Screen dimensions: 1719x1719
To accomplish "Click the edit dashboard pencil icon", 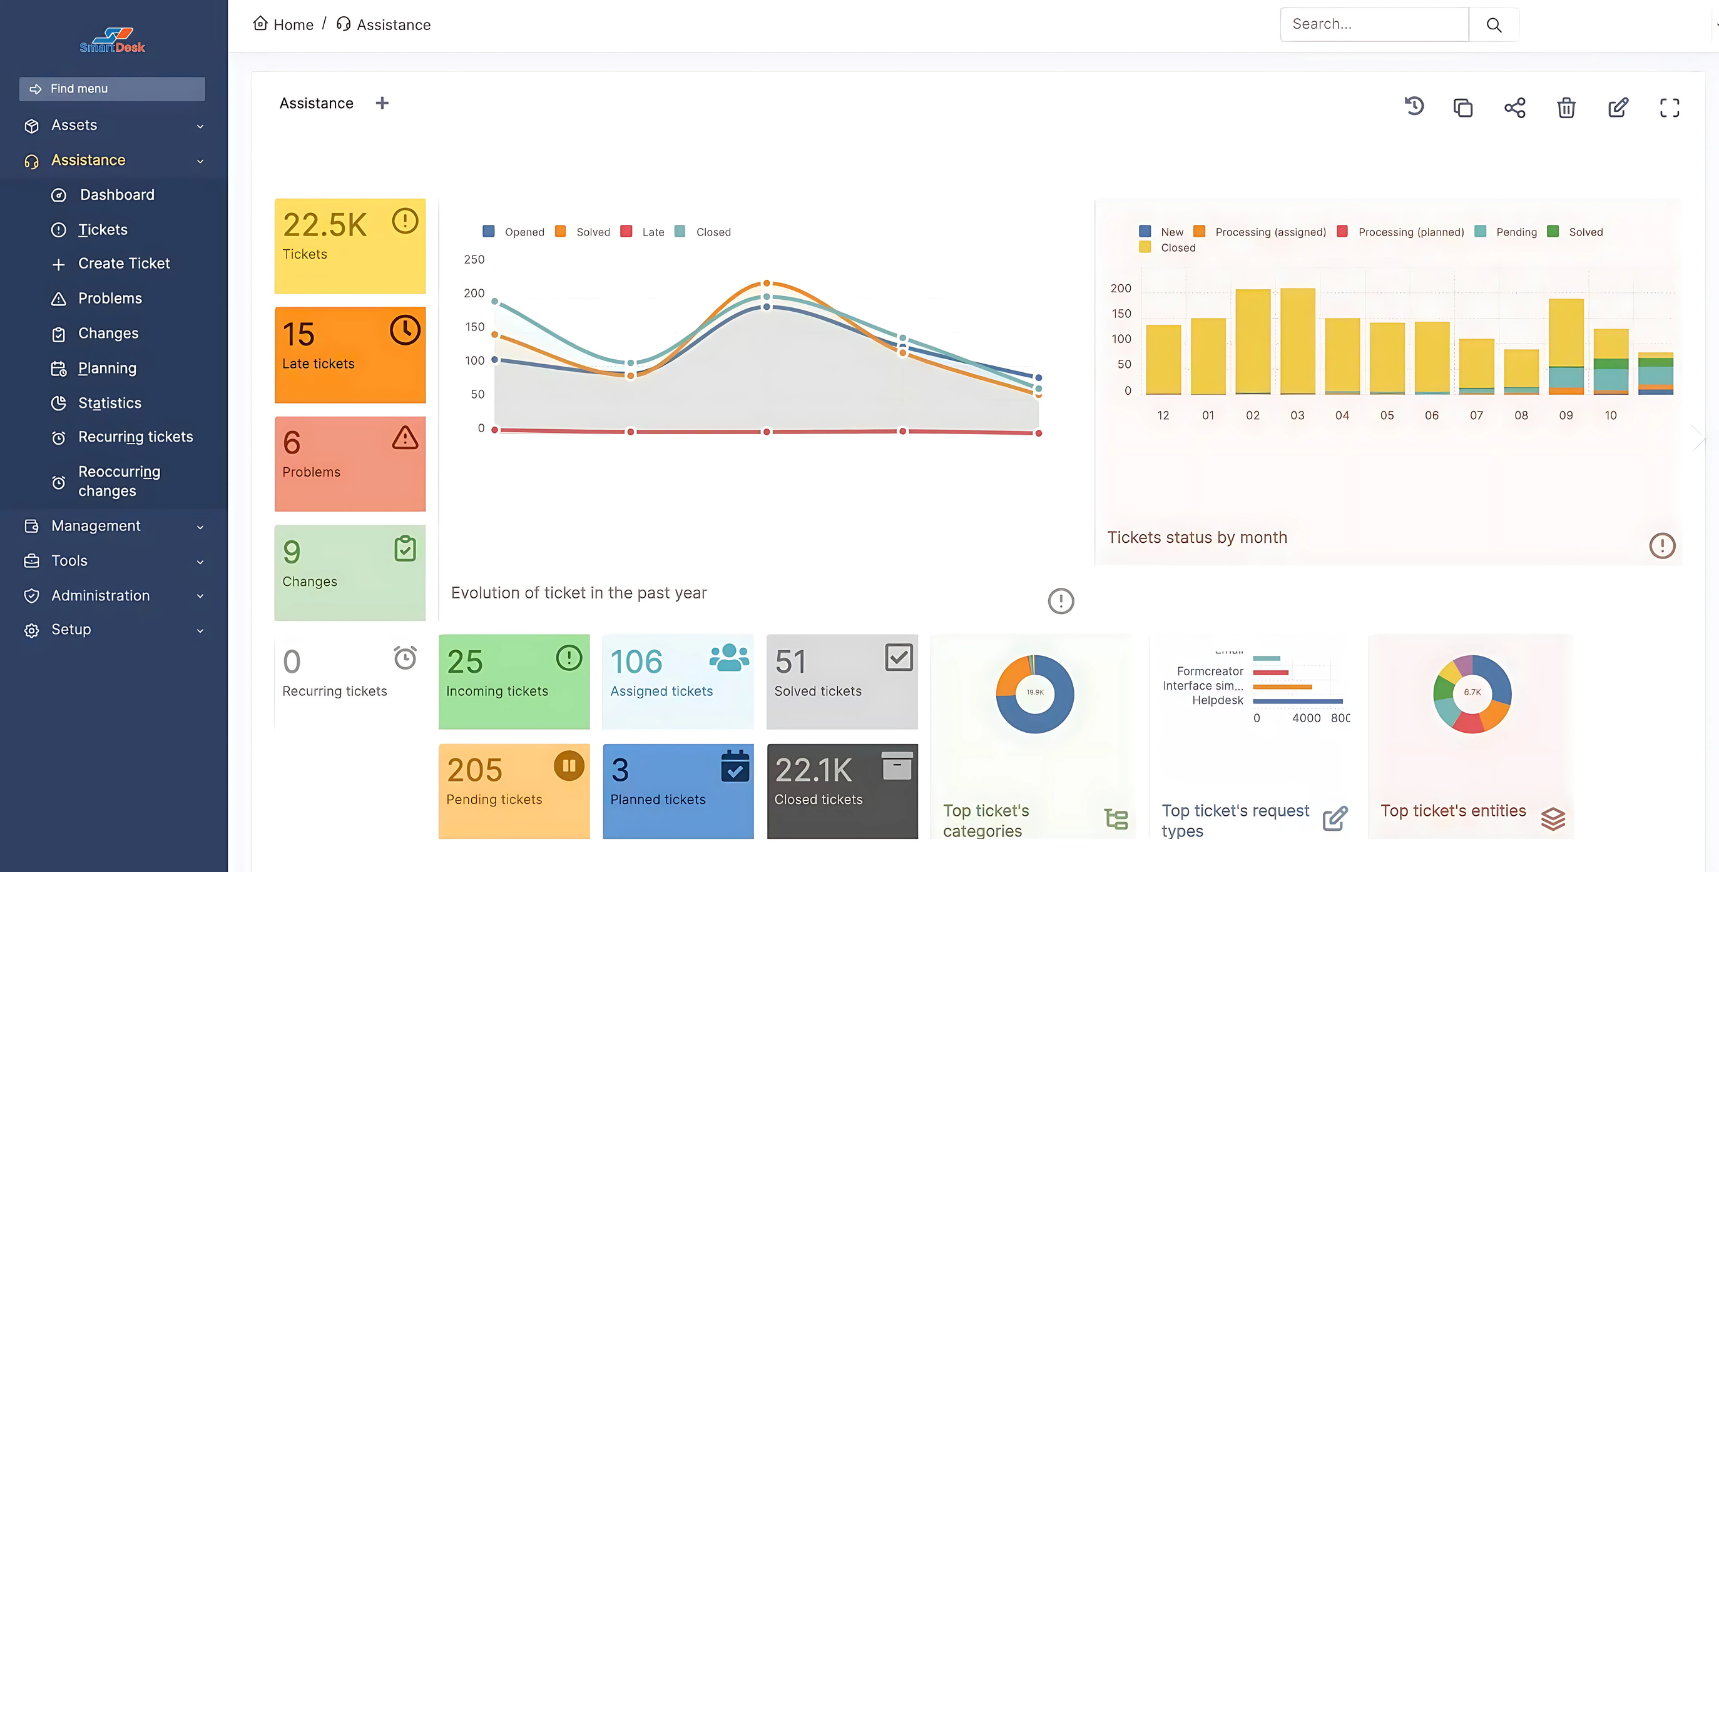I will (1618, 108).
